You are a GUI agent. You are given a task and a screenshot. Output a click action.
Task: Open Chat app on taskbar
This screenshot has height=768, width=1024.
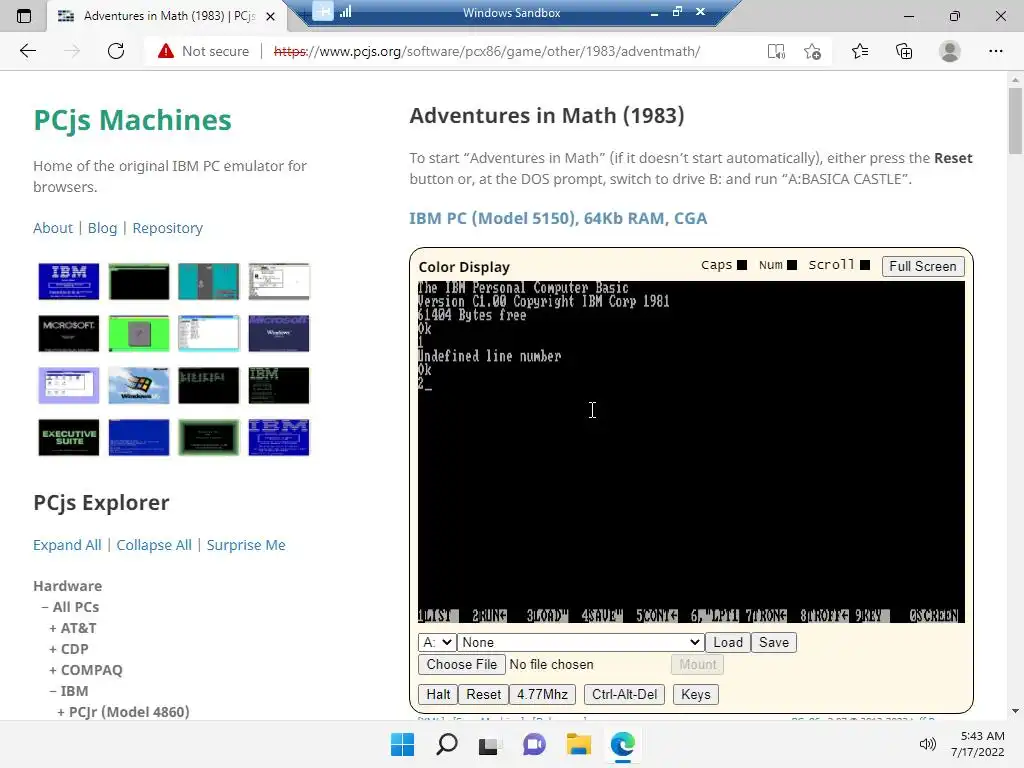[534, 744]
